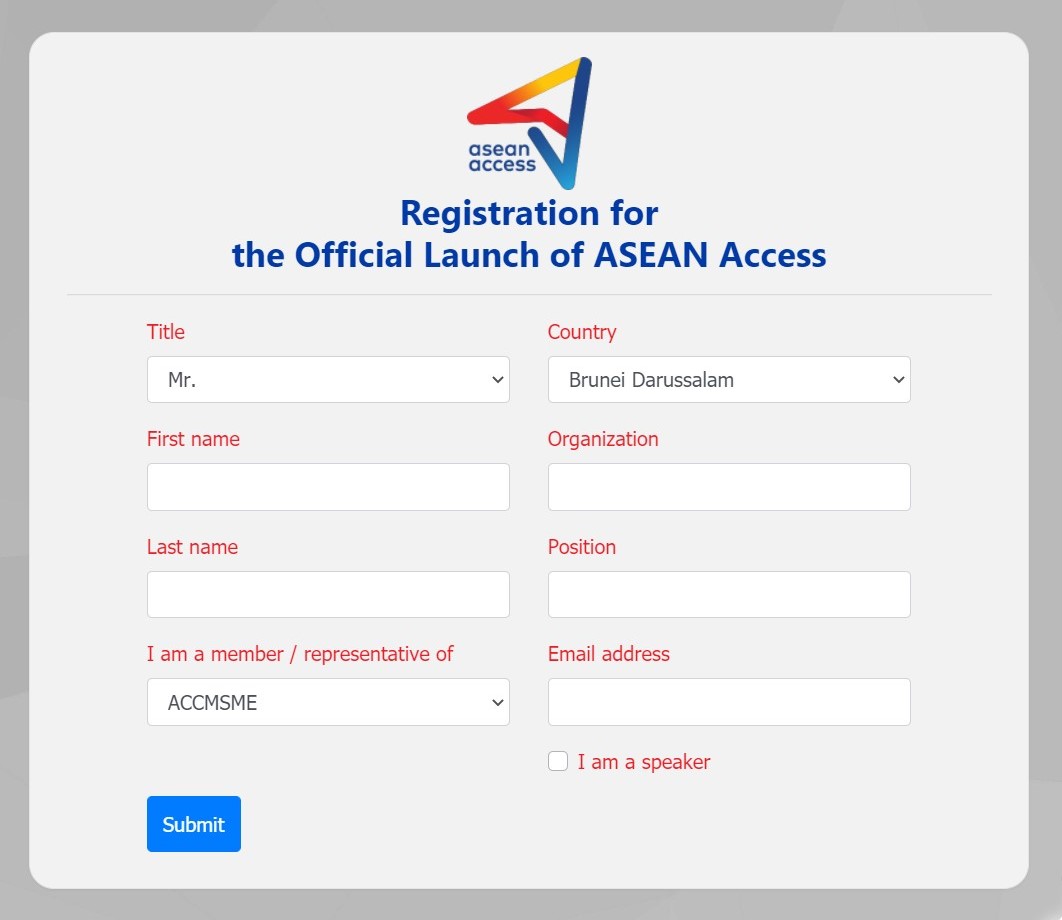Select the Email address input field
The image size is (1062, 920).
pyautogui.click(x=729, y=702)
